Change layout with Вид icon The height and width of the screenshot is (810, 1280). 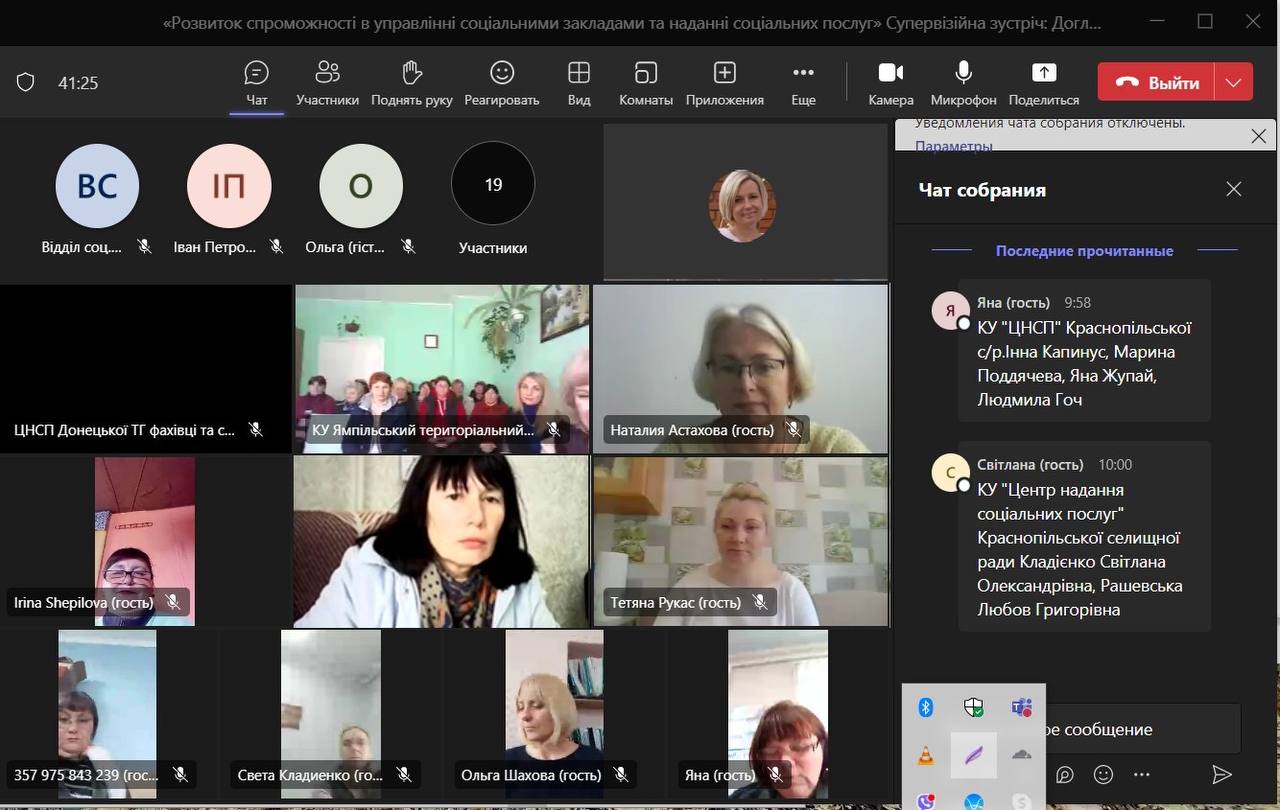point(579,83)
